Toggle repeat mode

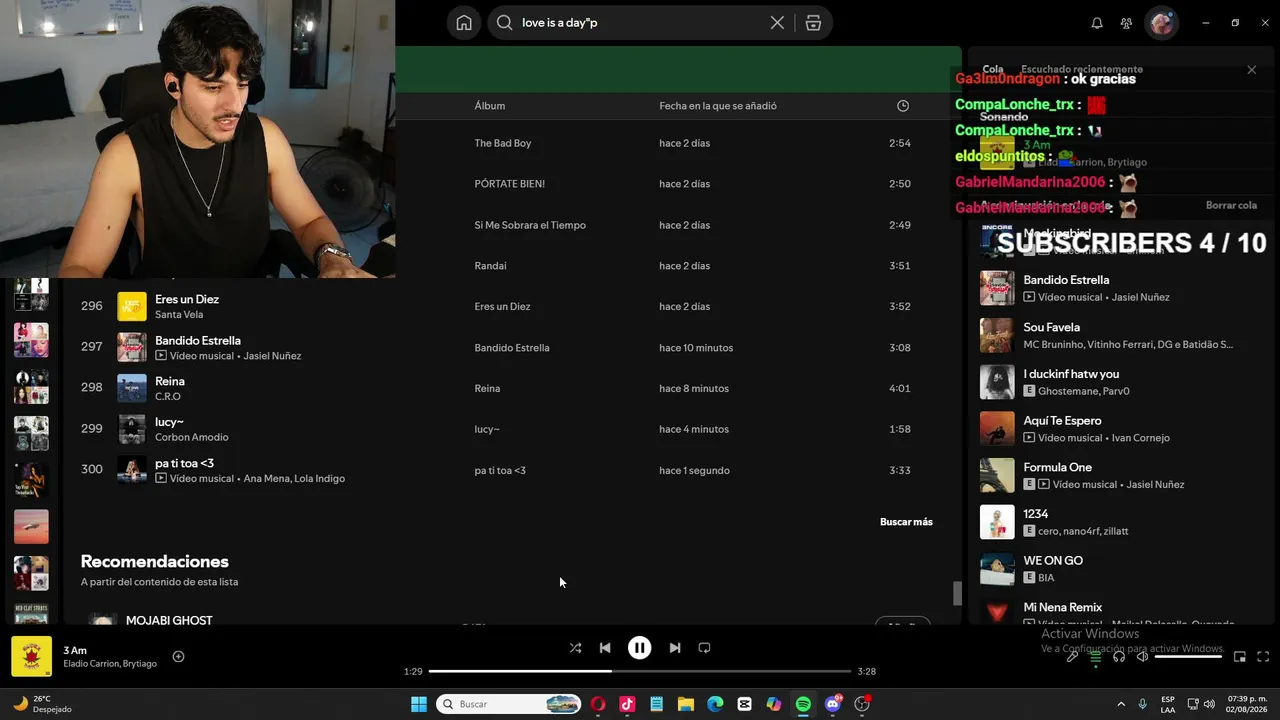(x=704, y=648)
